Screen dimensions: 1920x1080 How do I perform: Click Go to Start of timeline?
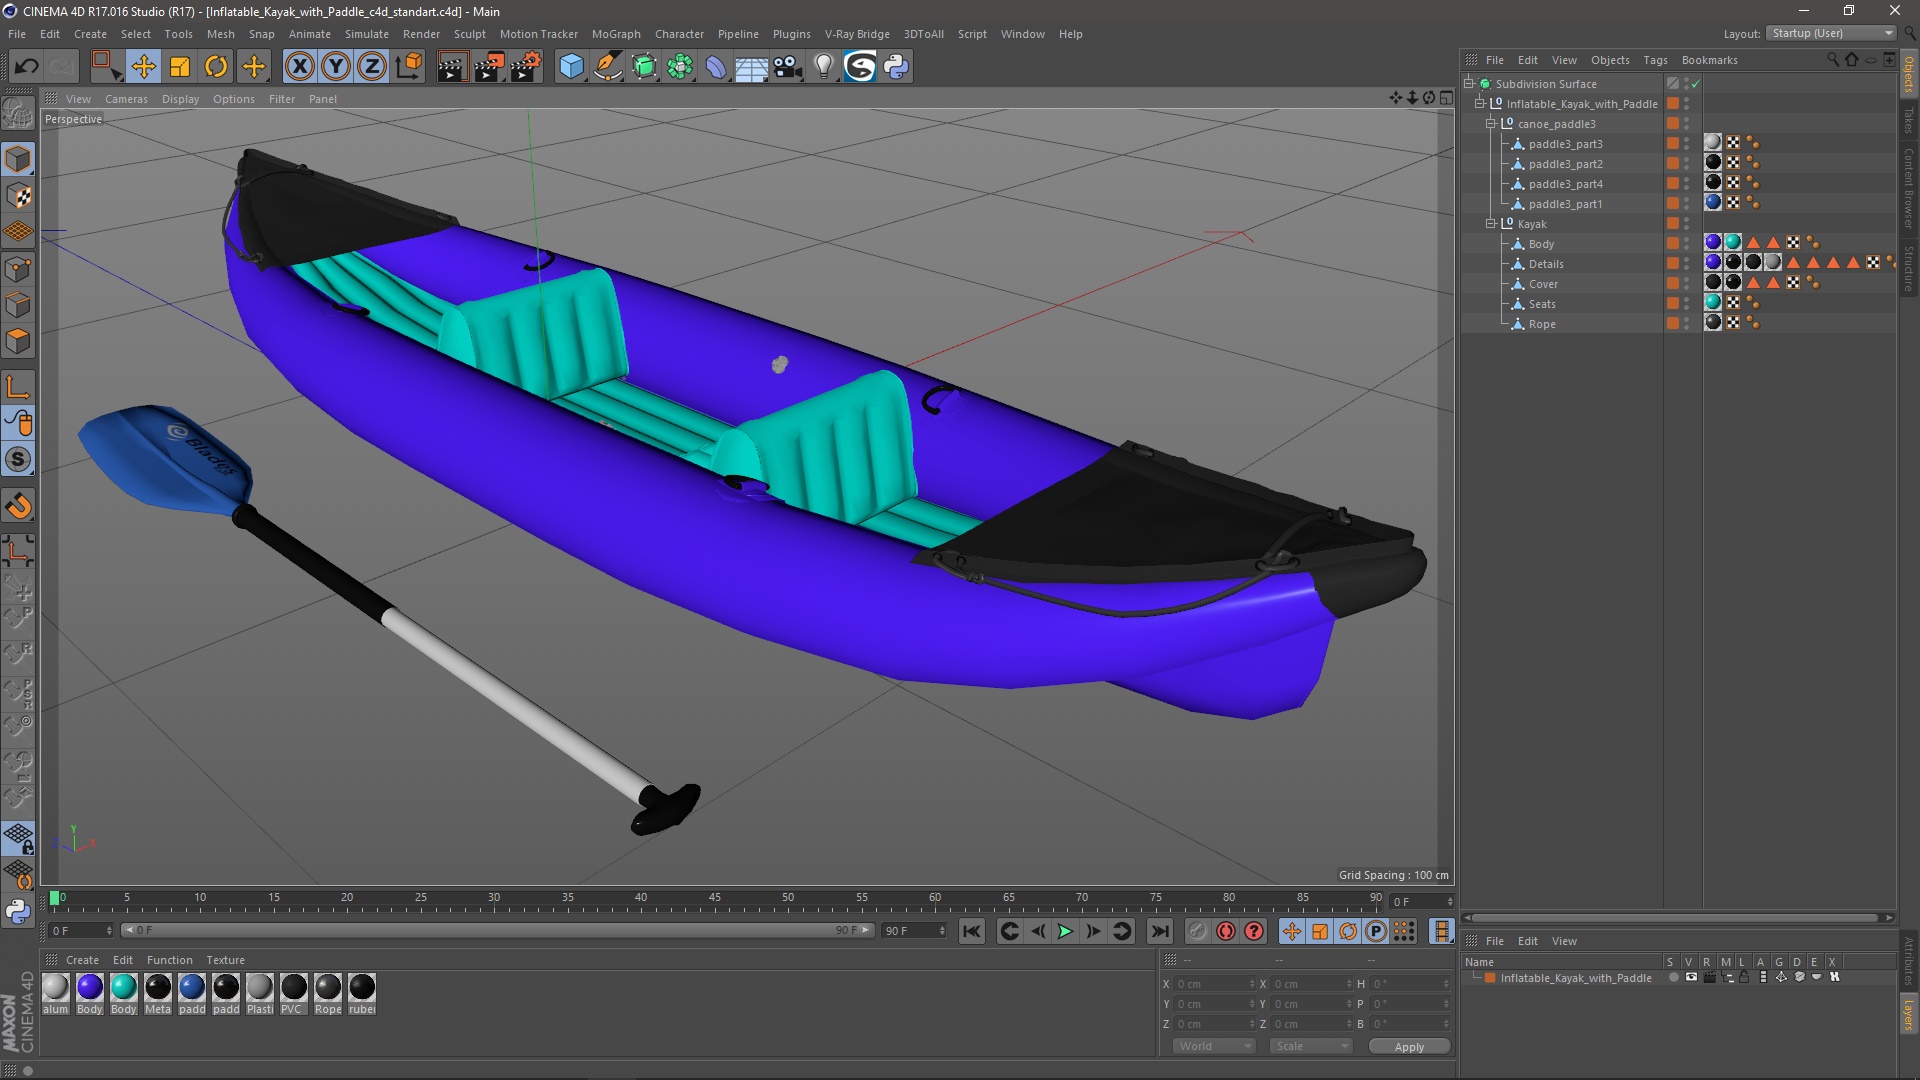972,931
